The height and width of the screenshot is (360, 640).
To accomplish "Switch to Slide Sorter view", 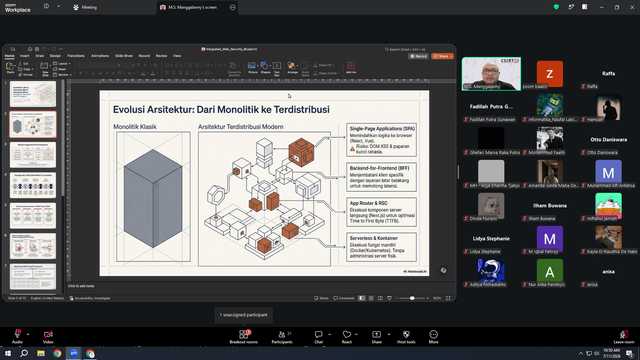I will coord(371,298).
